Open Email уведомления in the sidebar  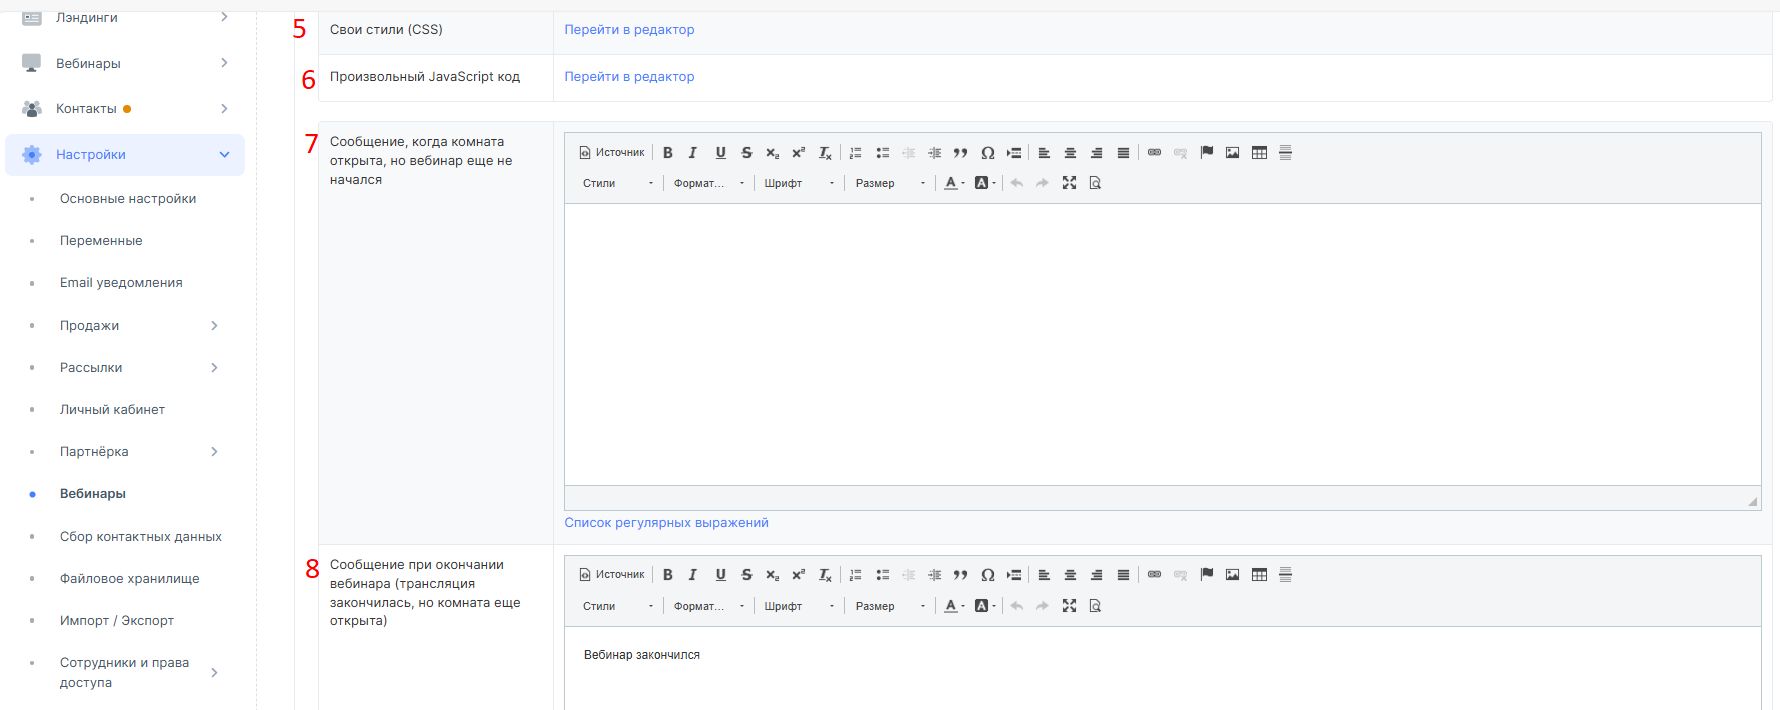click(121, 283)
